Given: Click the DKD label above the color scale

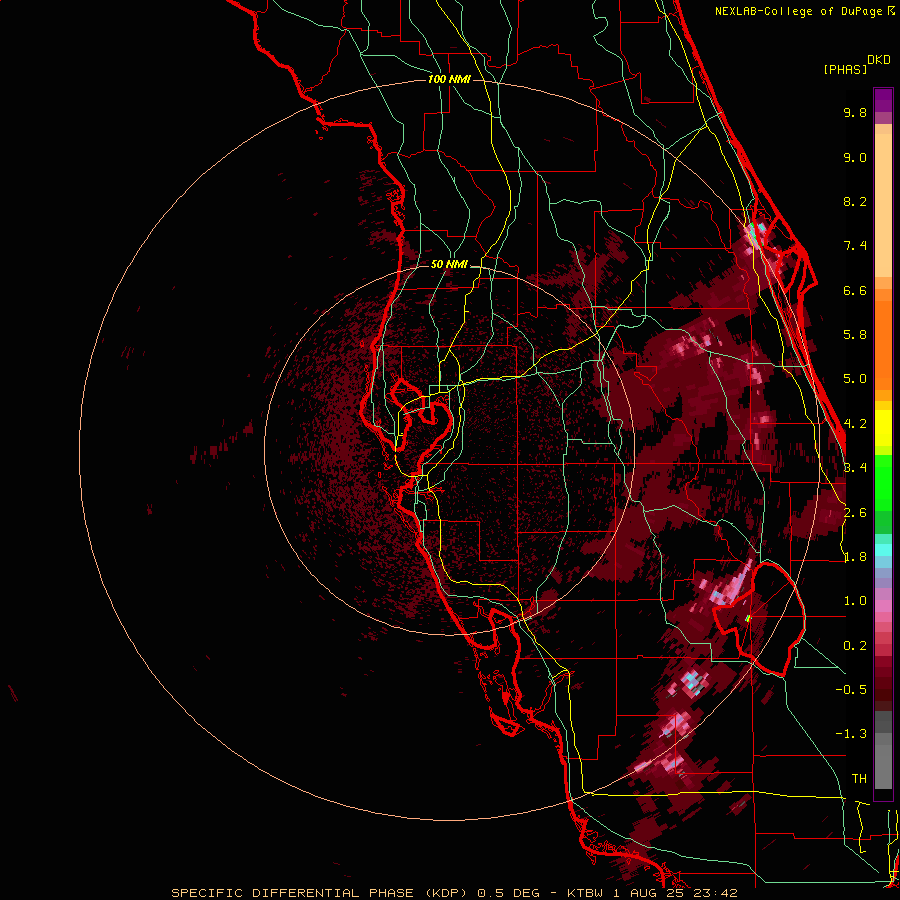Looking at the screenshot, I should point(879,60).
